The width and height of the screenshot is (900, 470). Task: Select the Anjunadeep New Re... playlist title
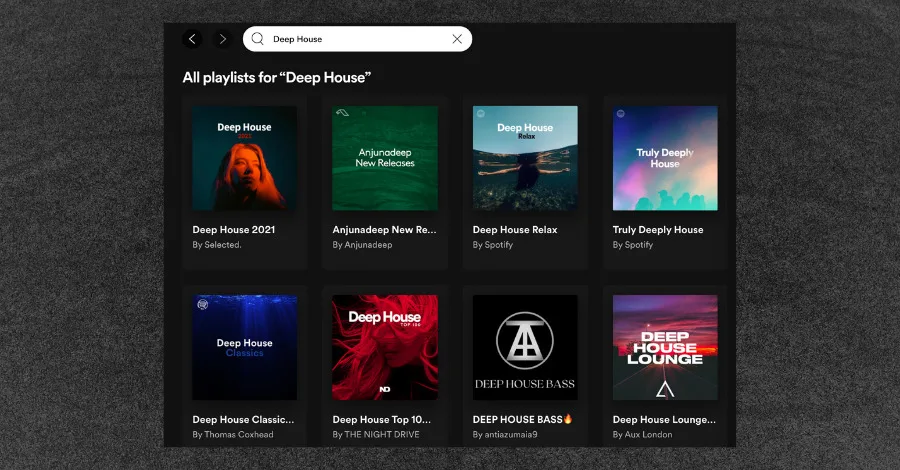click(385, 230)
